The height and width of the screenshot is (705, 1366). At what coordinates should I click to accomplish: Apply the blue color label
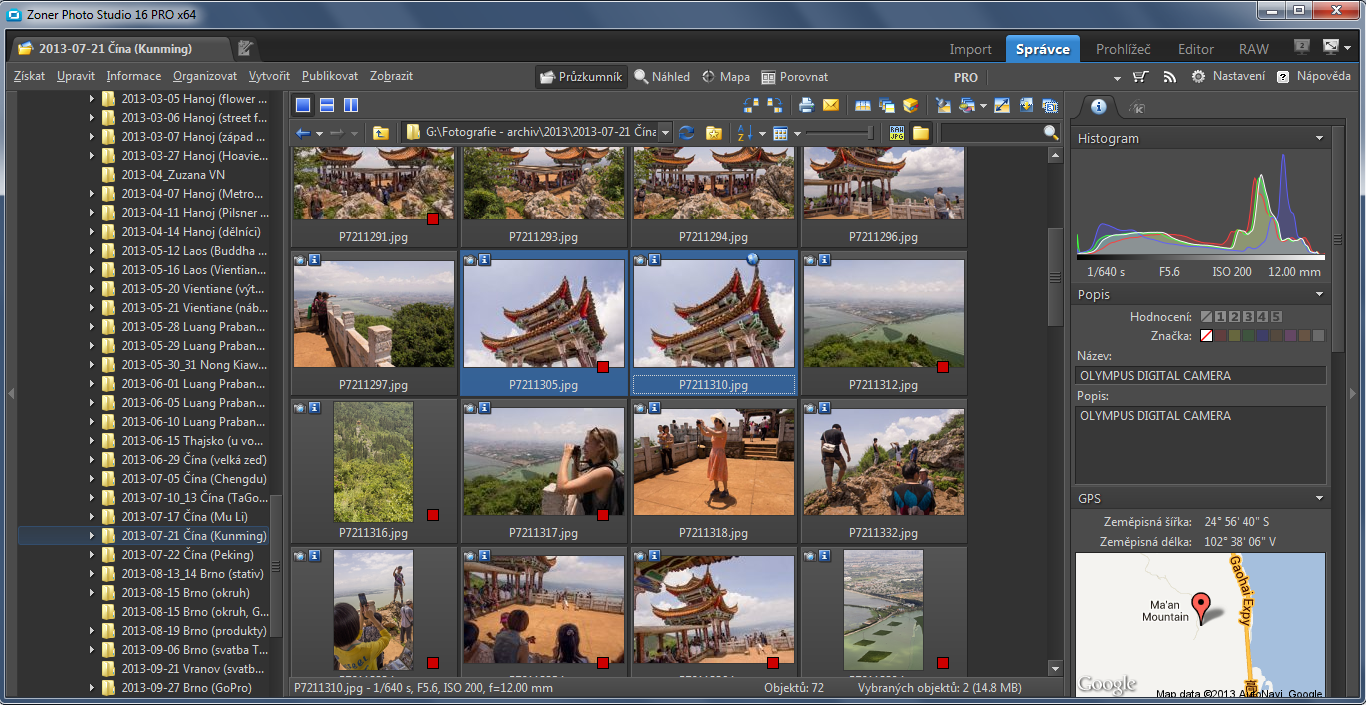1262,336
